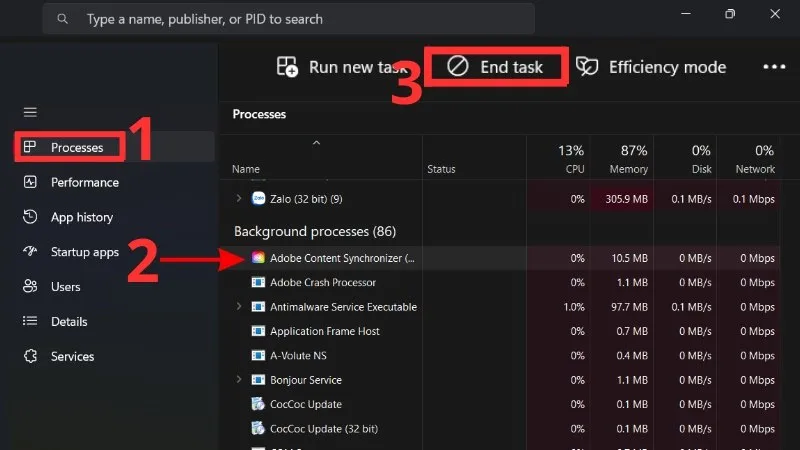
Task: Click the A-Volute NS icon
Action: pos(258,355)
